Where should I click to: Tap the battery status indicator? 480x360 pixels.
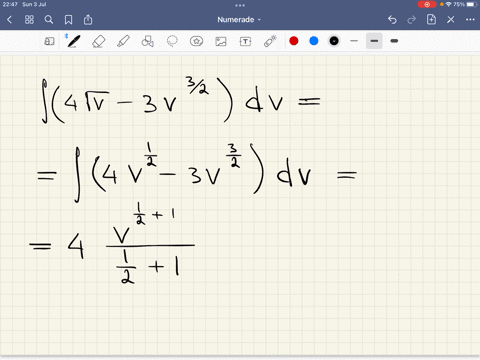point(472,4)
